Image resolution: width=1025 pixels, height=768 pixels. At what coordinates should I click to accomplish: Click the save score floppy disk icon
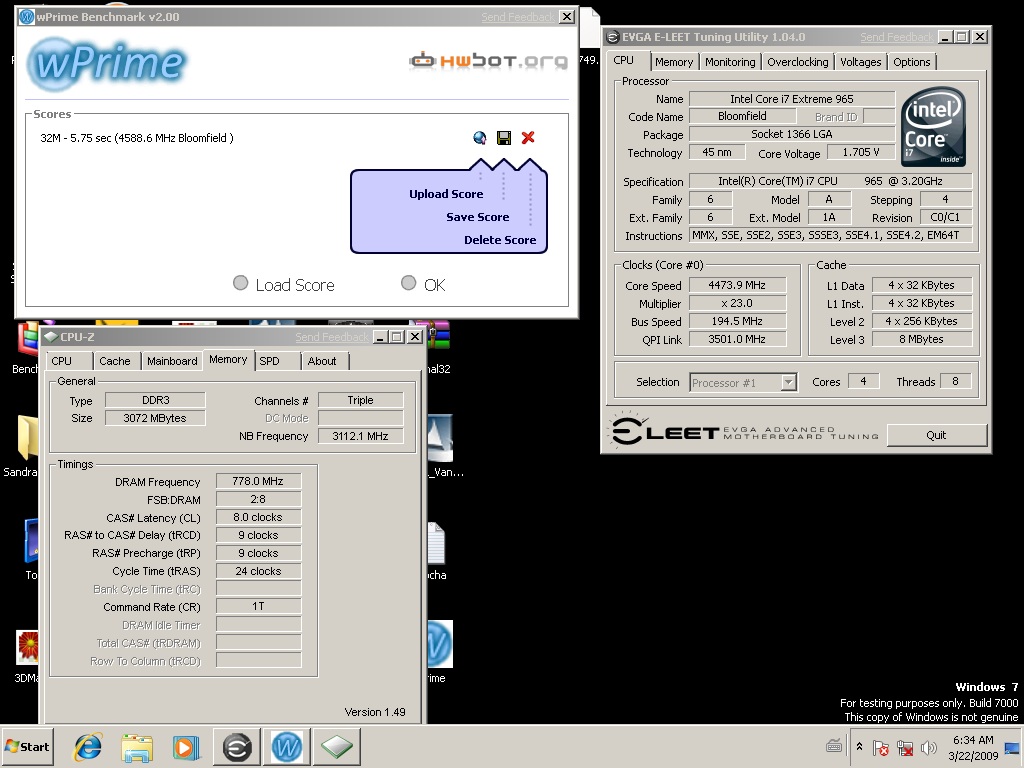coord(504,137)
